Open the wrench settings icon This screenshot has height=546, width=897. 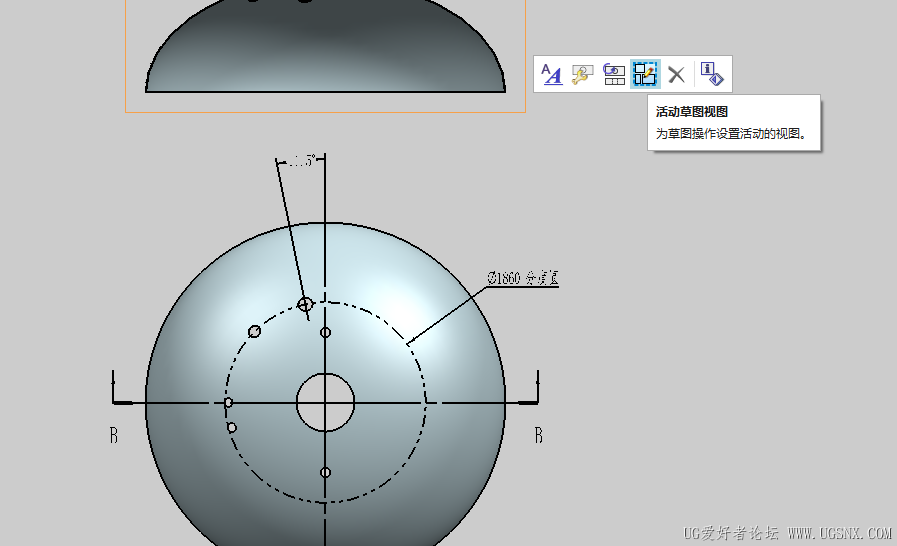[582, 74]
